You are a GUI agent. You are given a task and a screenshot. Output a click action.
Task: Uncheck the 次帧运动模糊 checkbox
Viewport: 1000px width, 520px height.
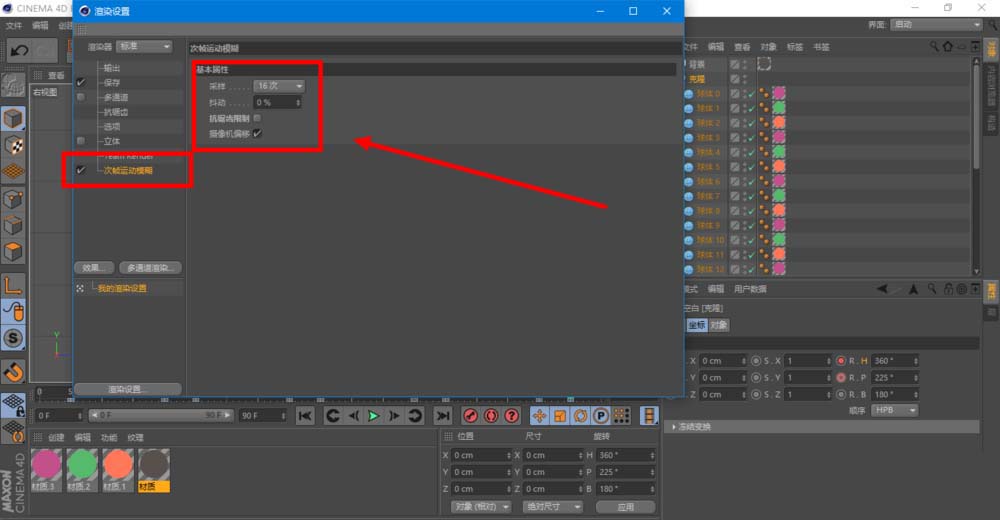point(81,170)
